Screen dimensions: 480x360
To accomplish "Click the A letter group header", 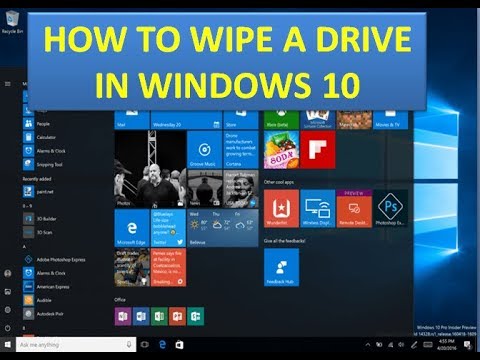I will pyautogui.click(x=24, y=247).
